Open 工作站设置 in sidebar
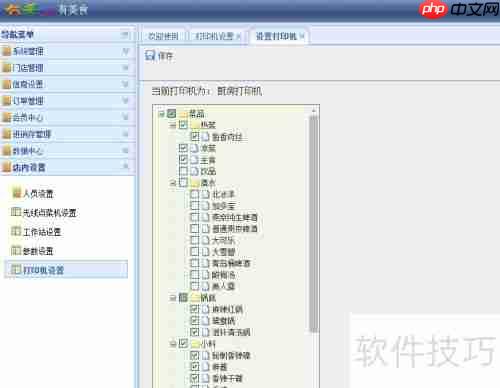 click(42, 232)
